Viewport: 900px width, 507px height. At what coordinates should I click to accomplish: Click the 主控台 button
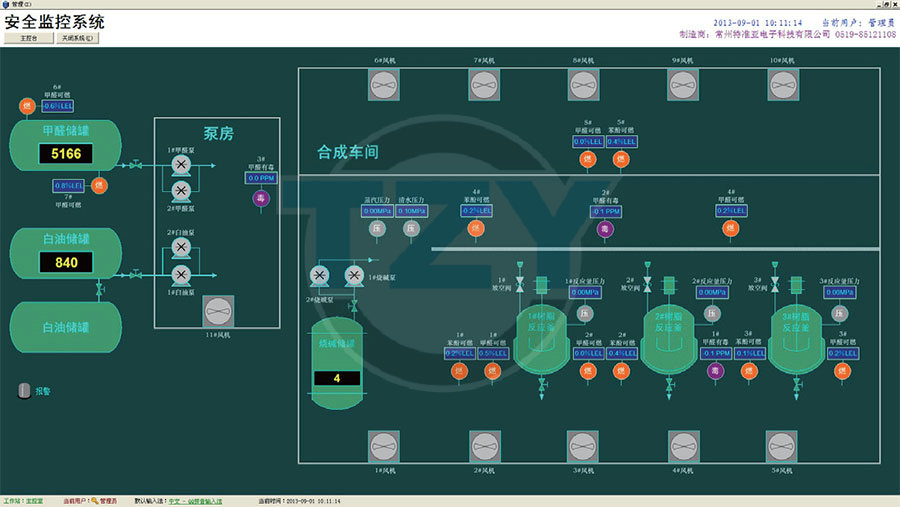click(29, 38)
